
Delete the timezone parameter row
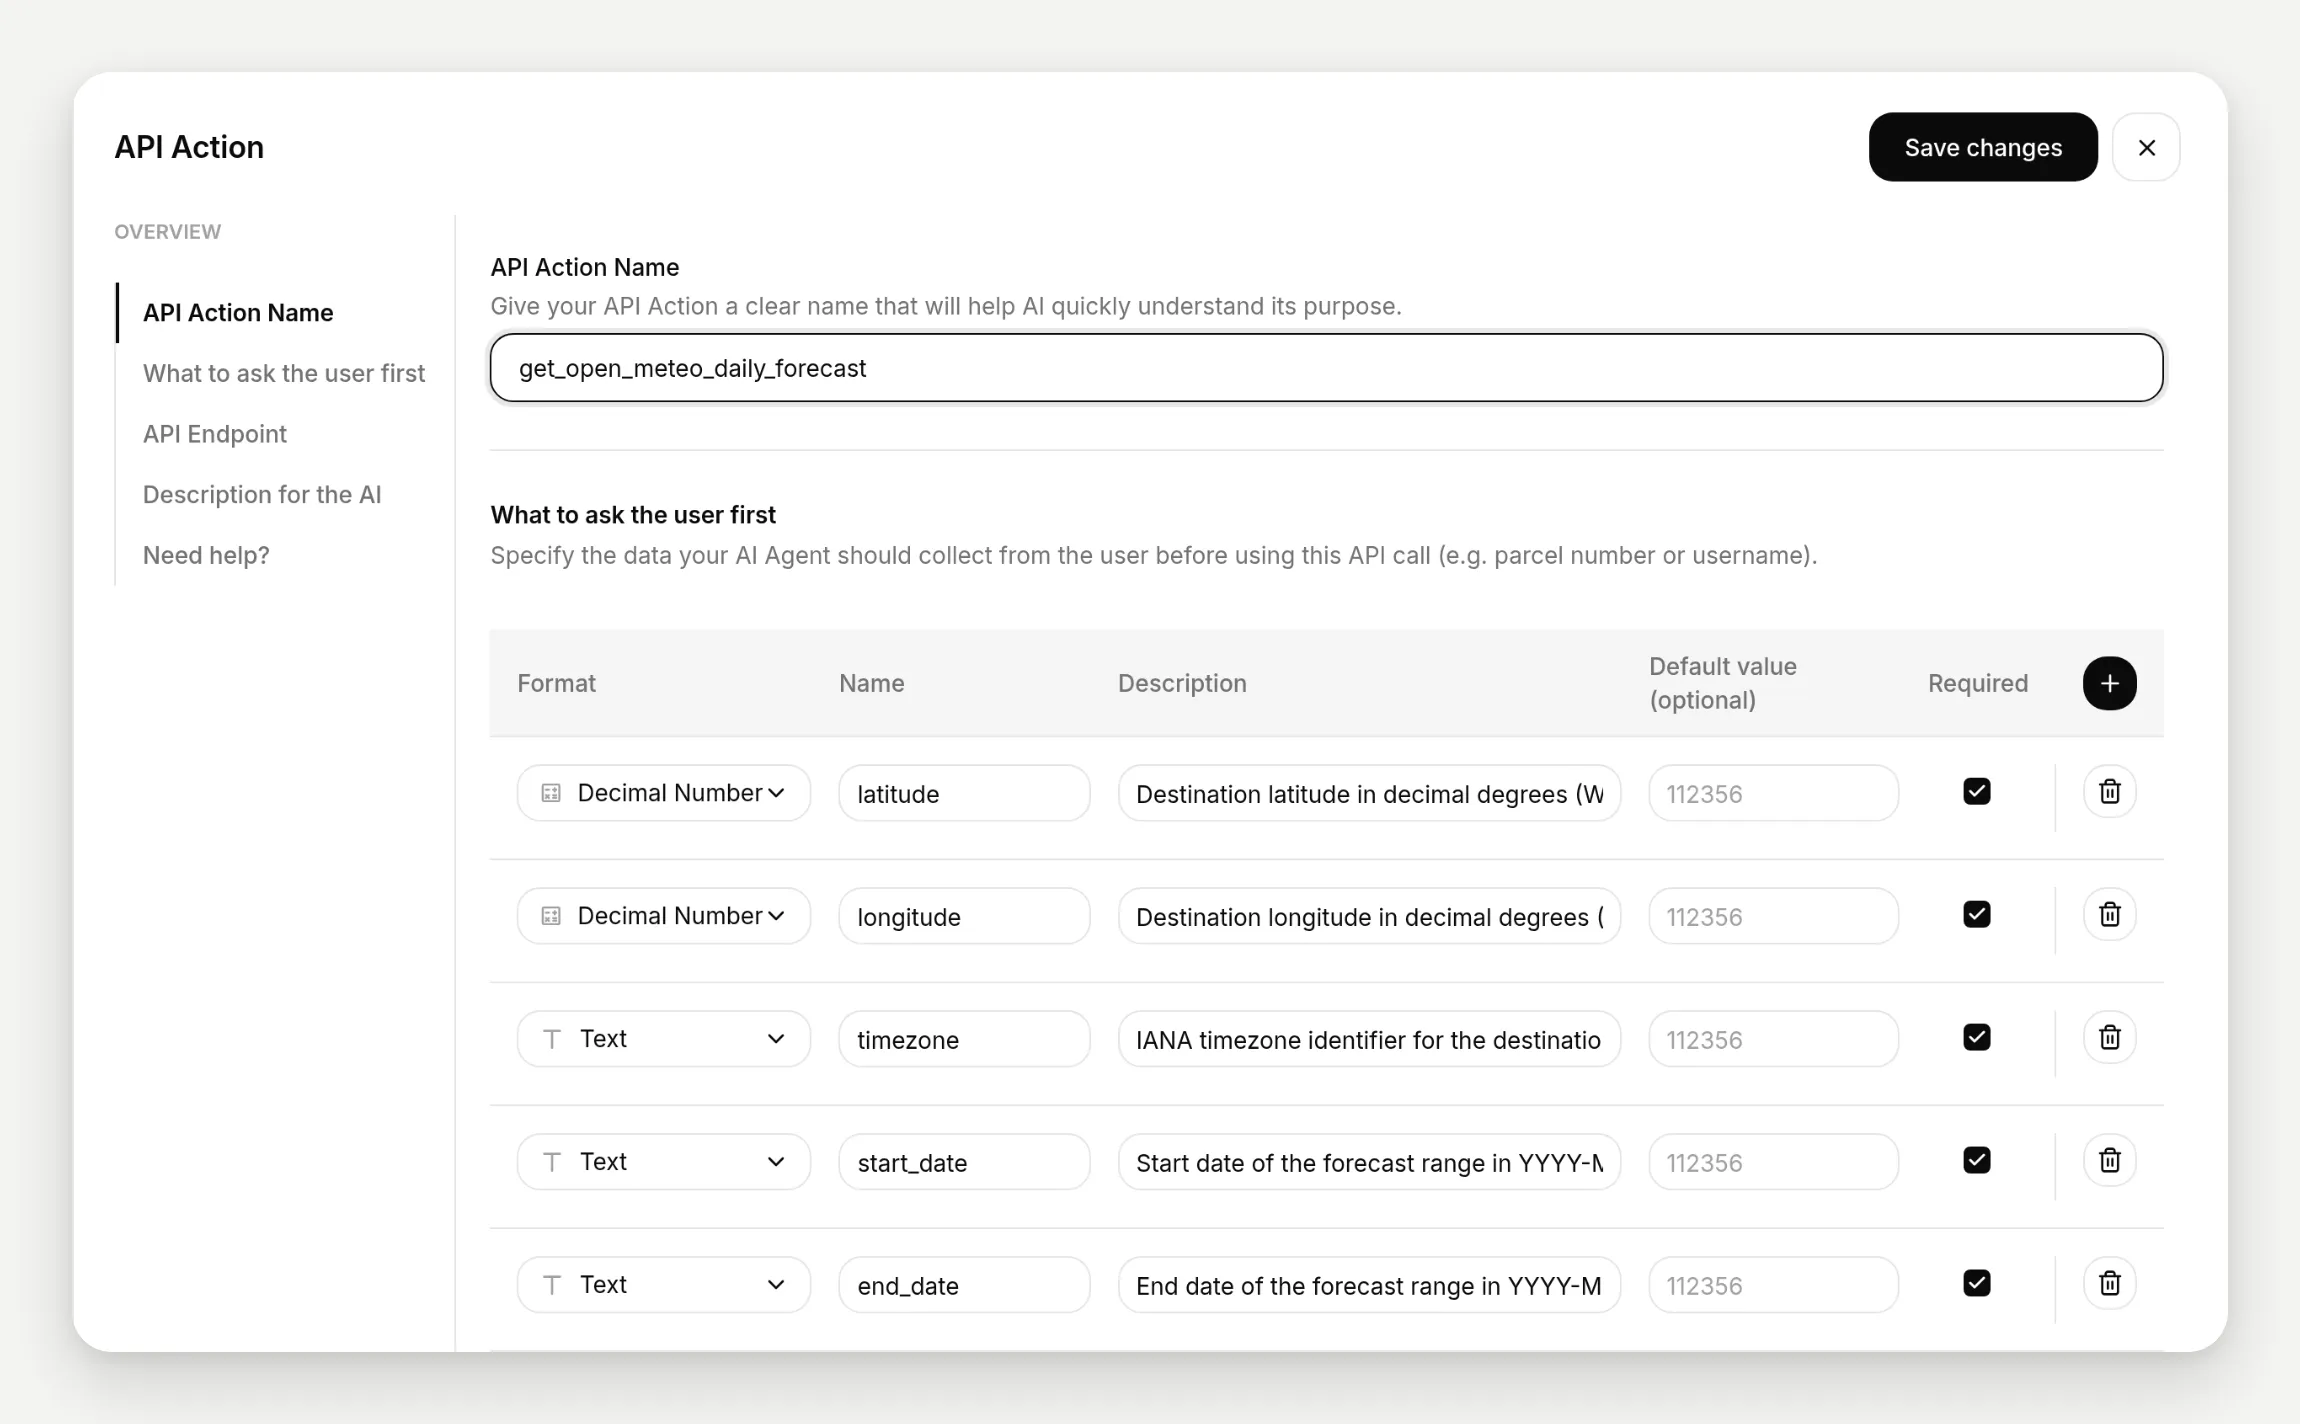(x=2109, y=1038)
